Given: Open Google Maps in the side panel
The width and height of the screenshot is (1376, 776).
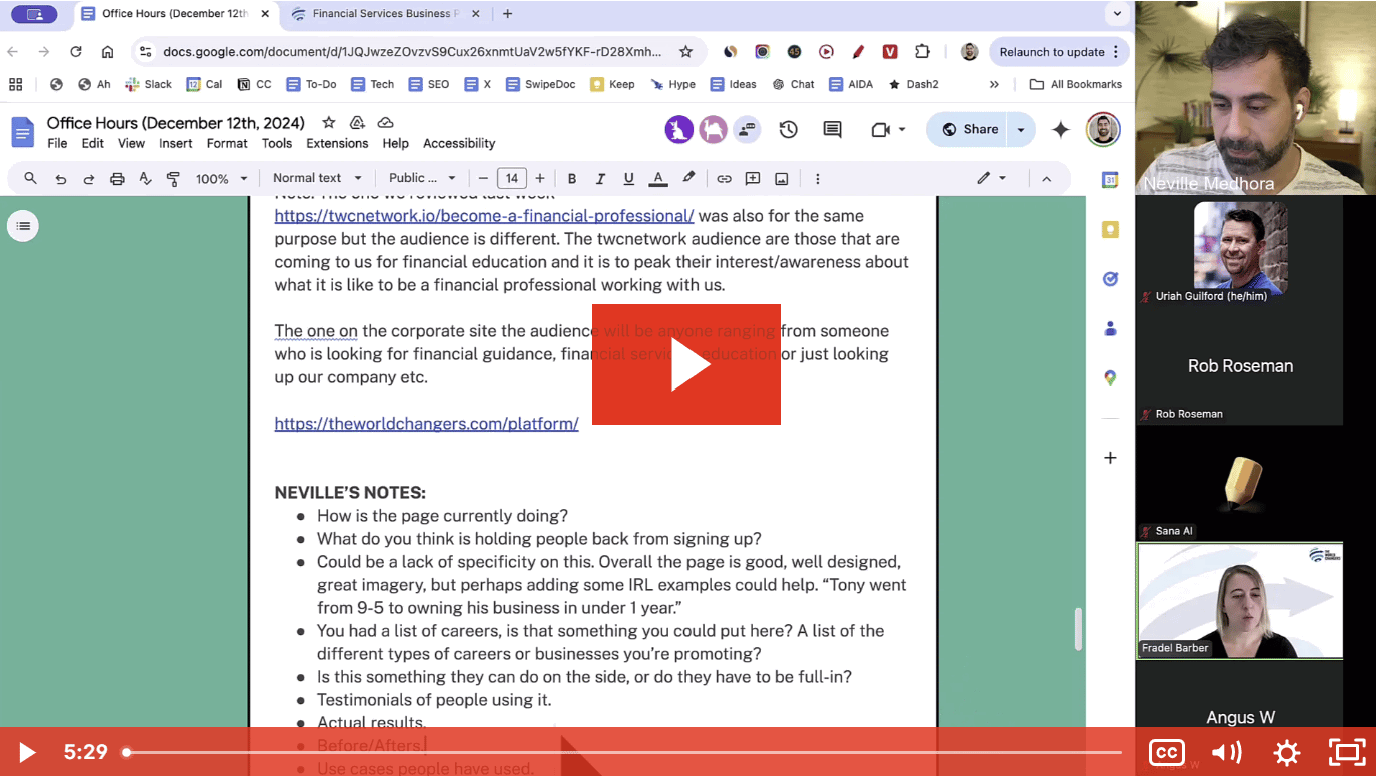Looking at the screenshot, I should coord(1110,378).
